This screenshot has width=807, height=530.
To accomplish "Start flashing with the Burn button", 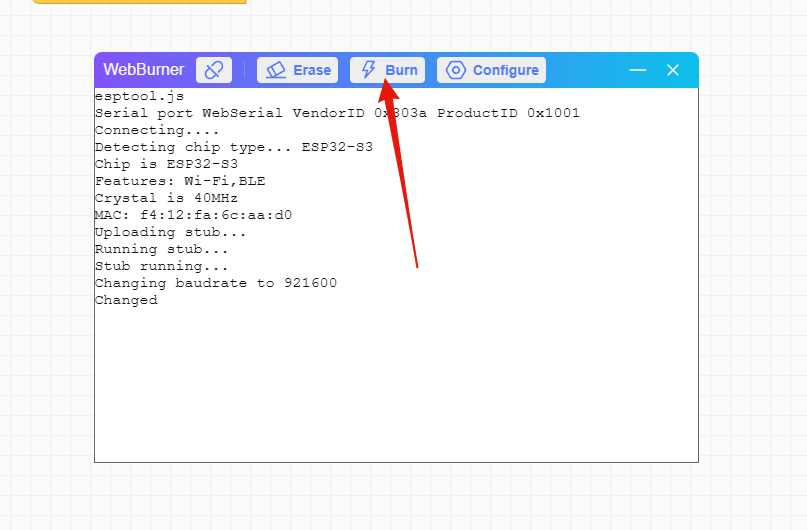I will [388, 70].
